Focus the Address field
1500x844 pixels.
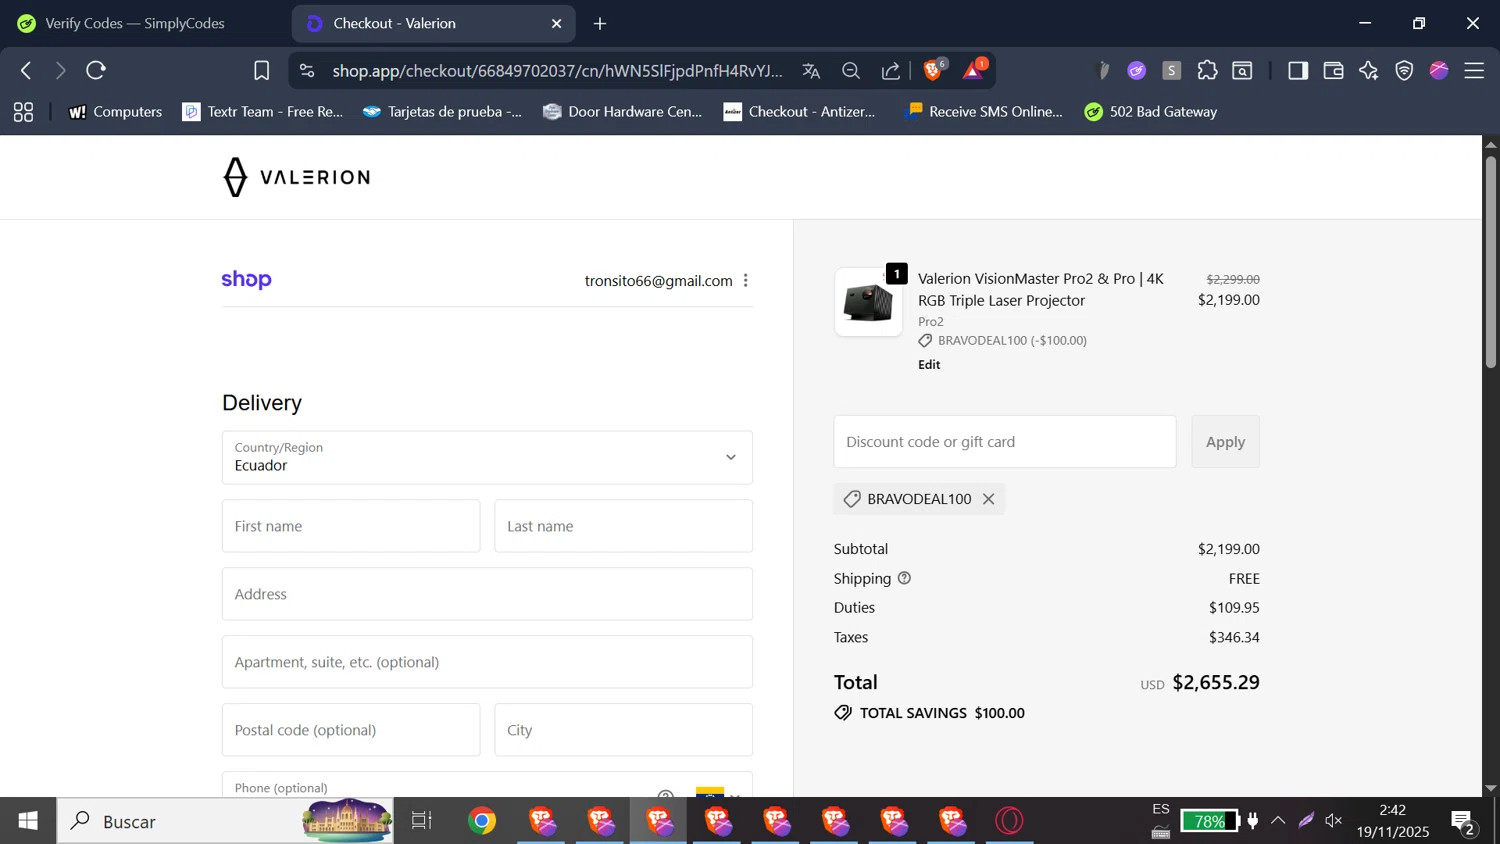(487, 594)
